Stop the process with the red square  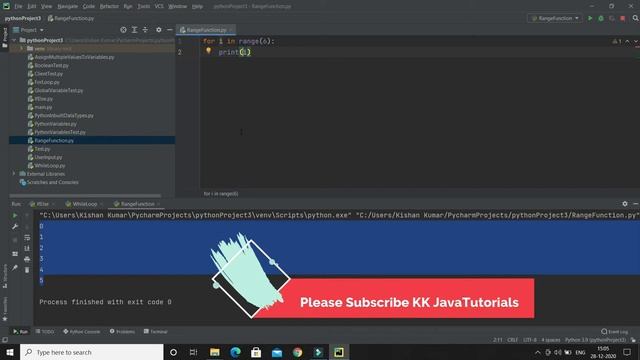(622, 18)
